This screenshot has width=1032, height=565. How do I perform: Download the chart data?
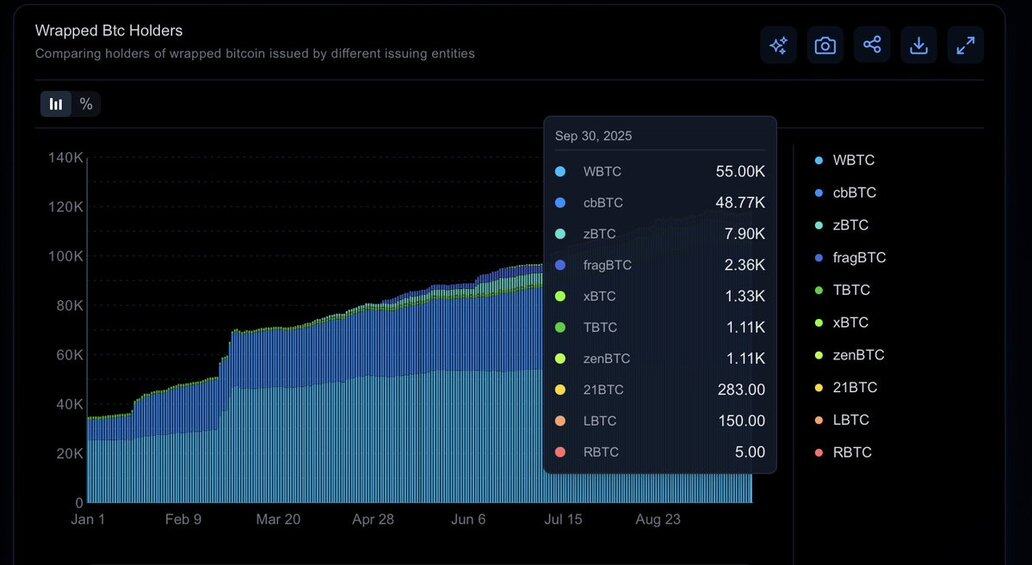click(x=918, y=45)
